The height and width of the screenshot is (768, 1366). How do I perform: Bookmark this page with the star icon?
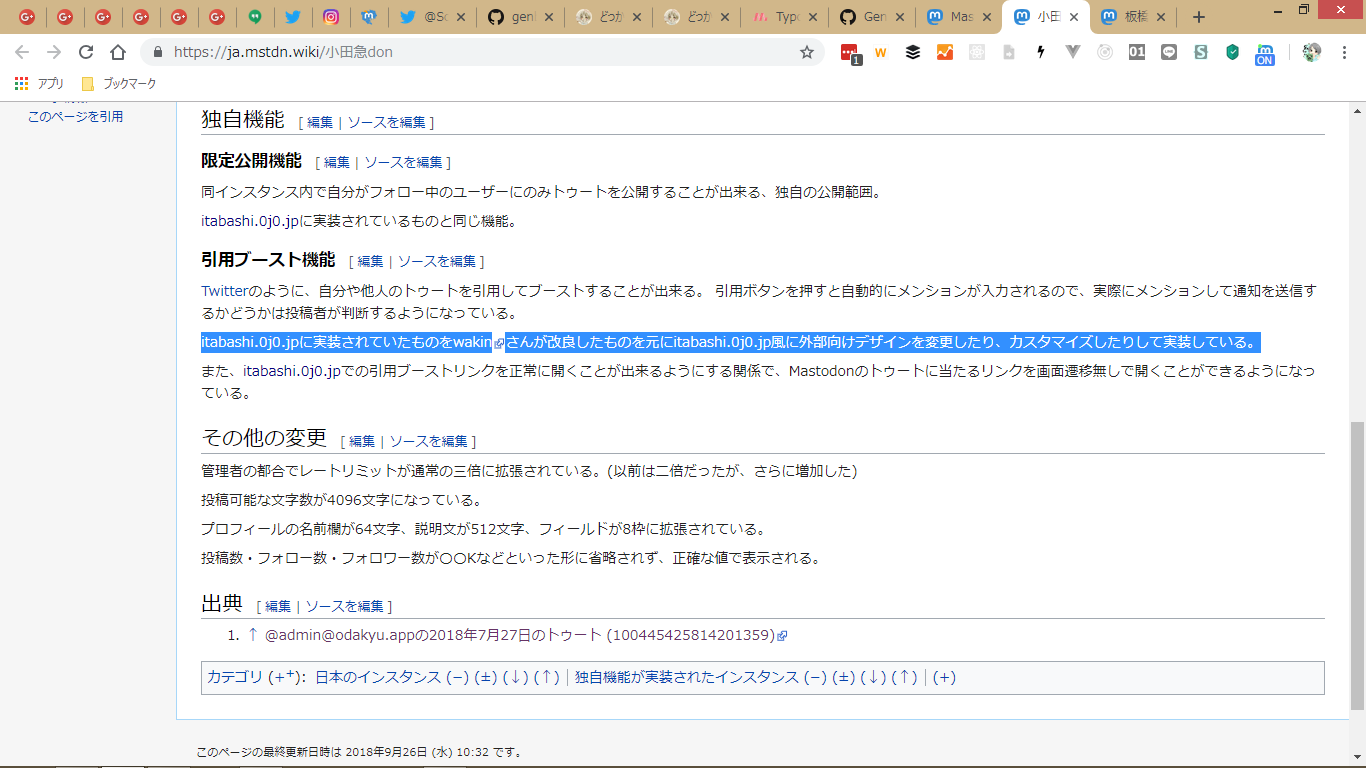tap(806, 53)
